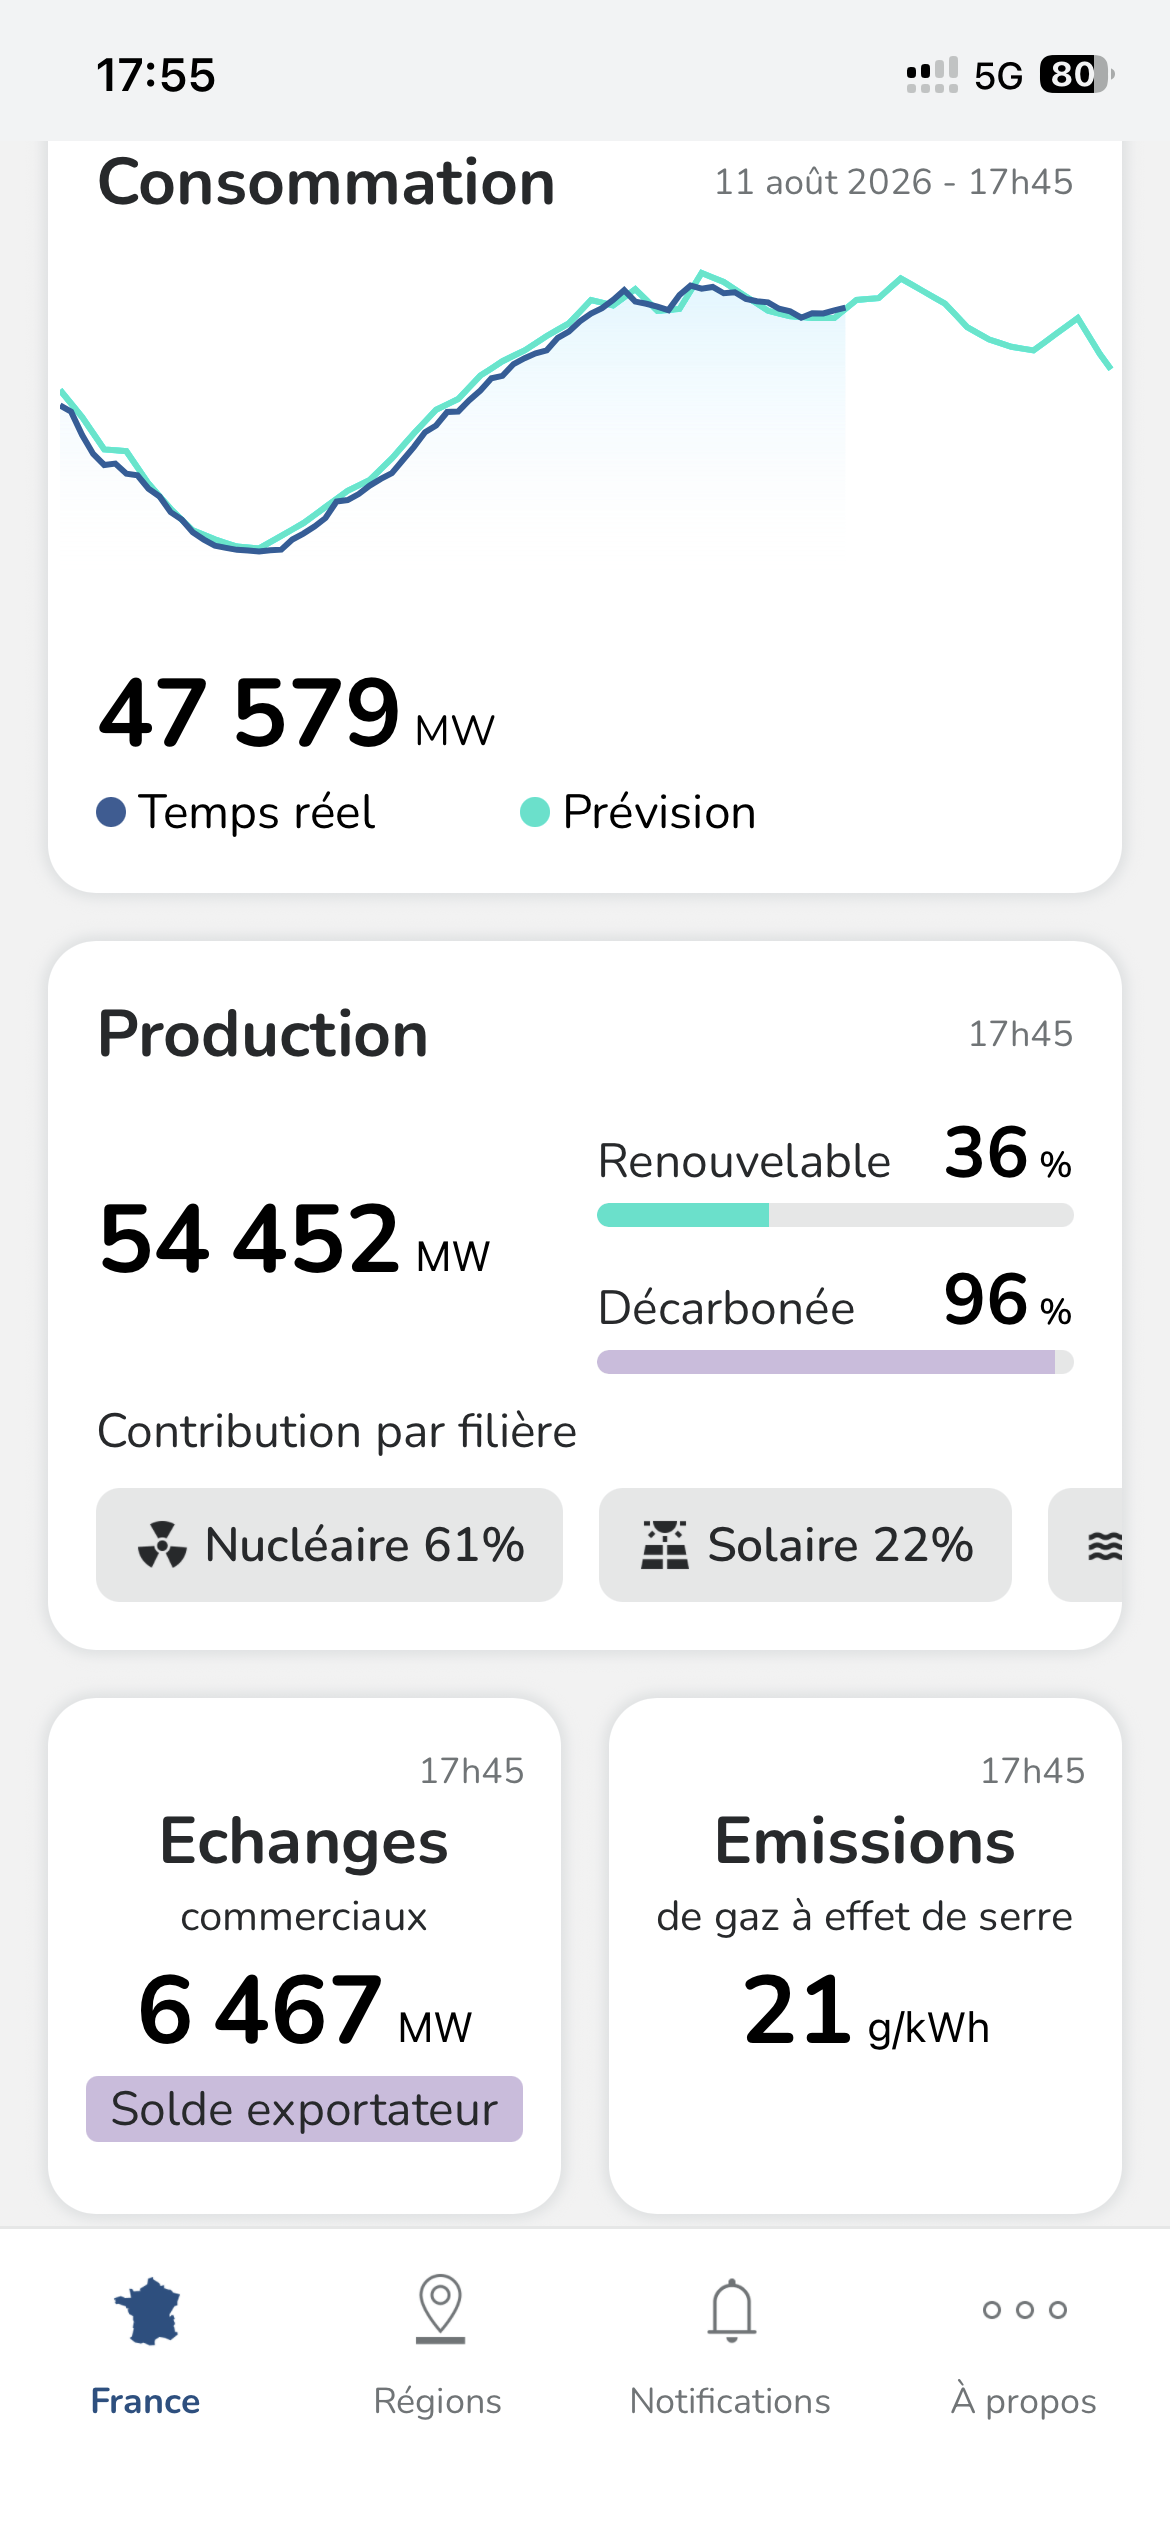Open Régions location pin icon
1170x2532 pixels.
click(x=440, y=2309)
